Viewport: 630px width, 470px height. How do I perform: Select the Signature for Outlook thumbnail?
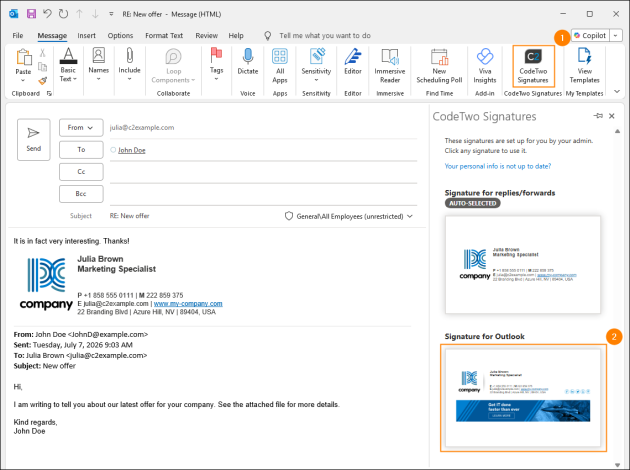tap(523, 397)
